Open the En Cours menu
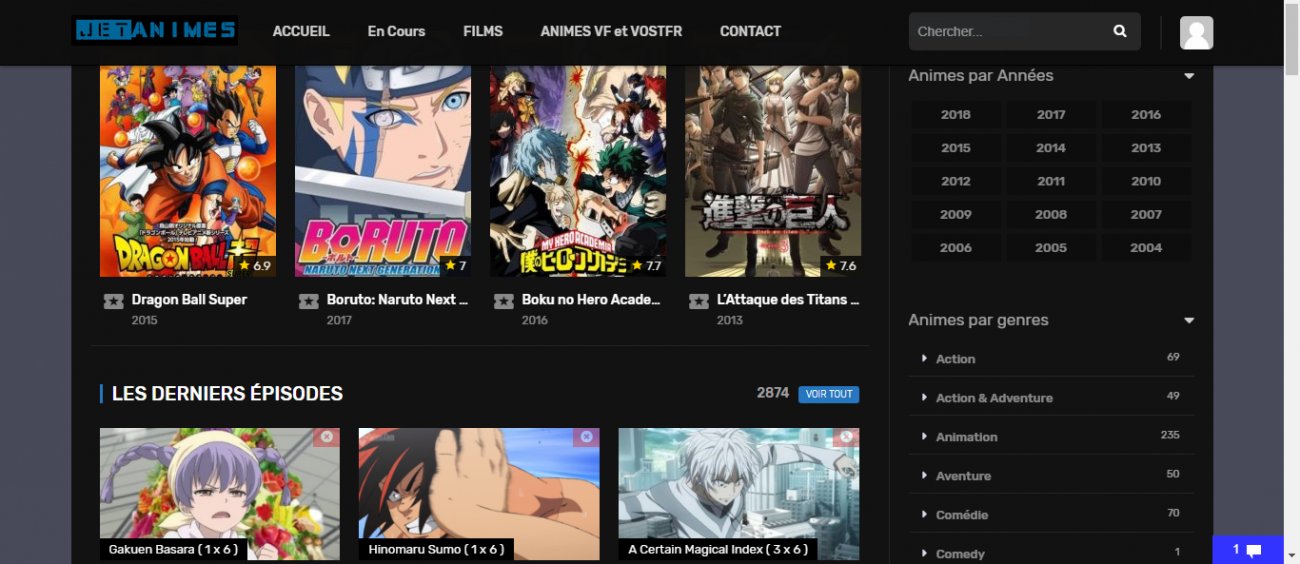 [396, 31]
